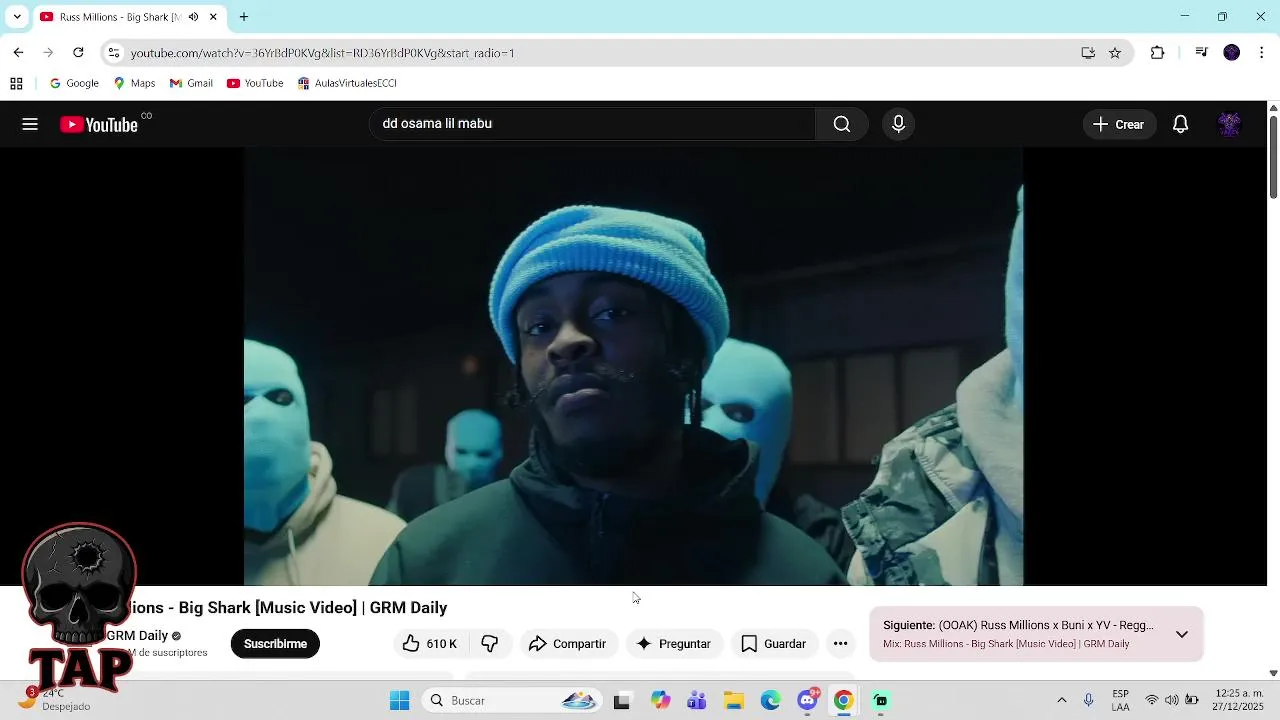This screenshot has height=720, width=1280.
Task: Open Discord on the taskbar
Action: click(807, 700)
